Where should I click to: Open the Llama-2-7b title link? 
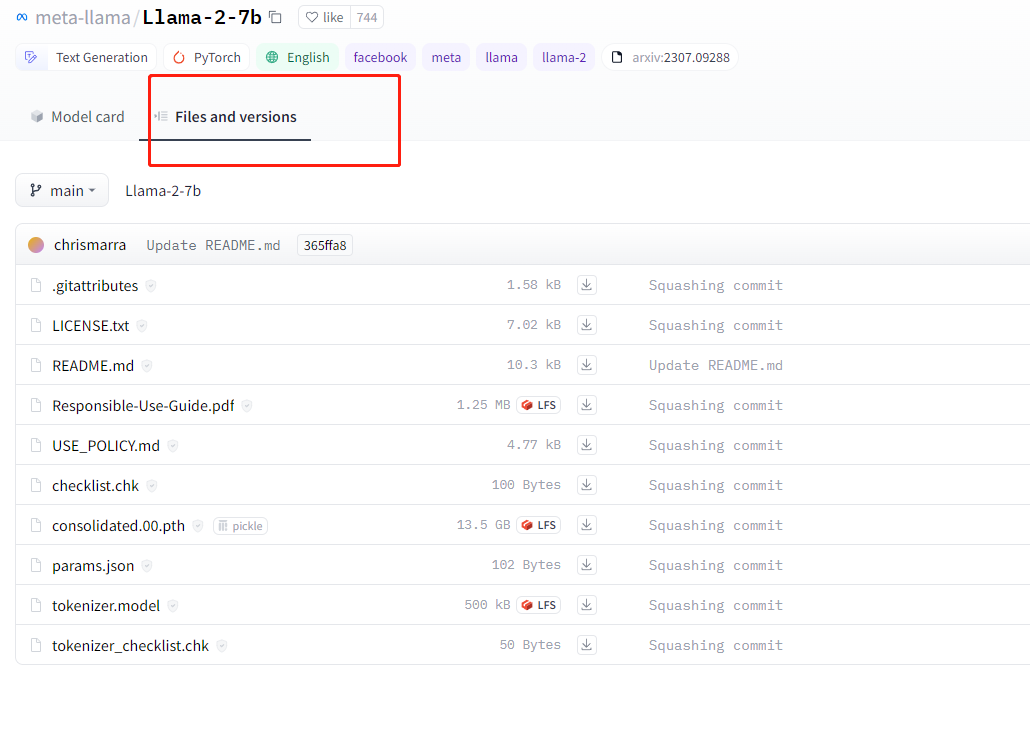pyautogui.click(x=202, y=18)
